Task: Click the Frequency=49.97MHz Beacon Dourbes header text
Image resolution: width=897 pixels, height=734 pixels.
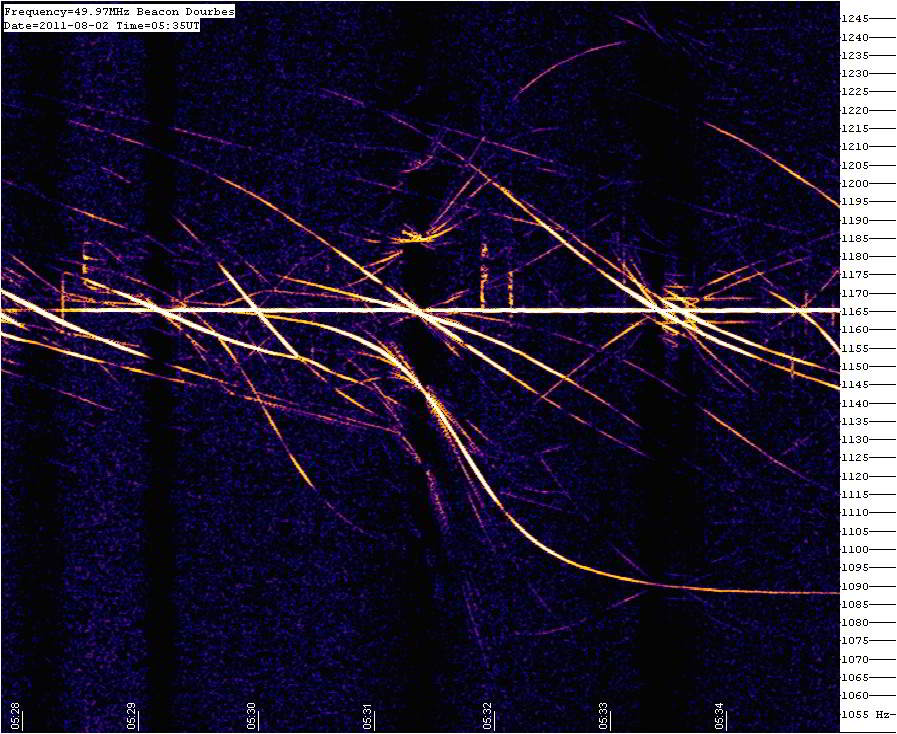Action: coord(119,11)
